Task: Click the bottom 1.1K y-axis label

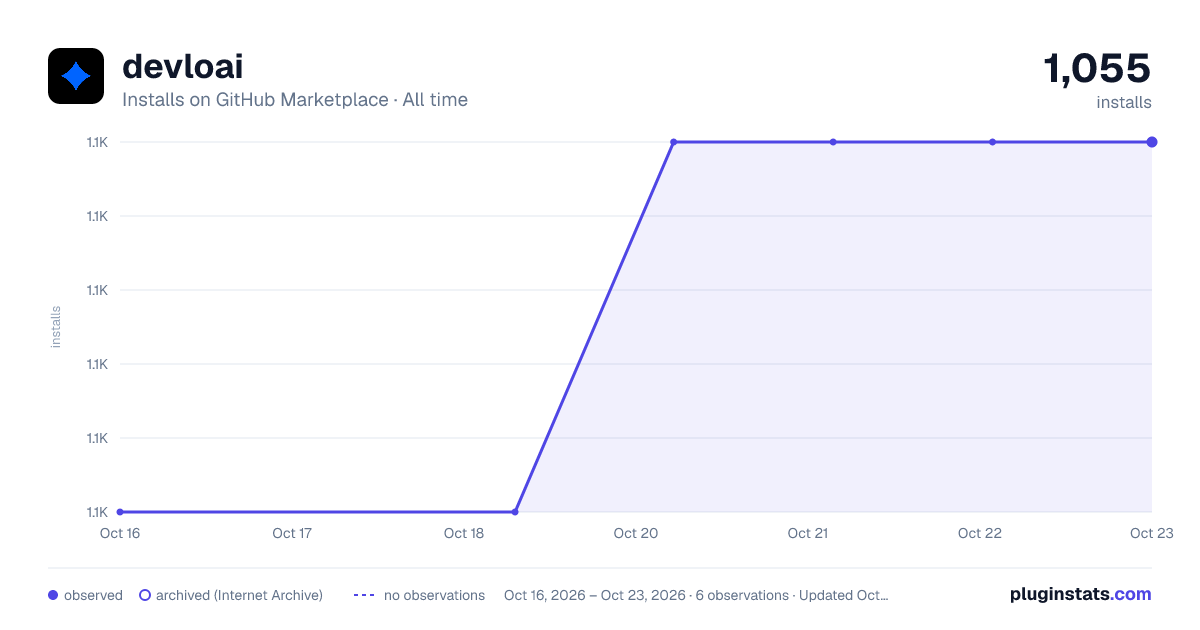Action: click(97, 512)
